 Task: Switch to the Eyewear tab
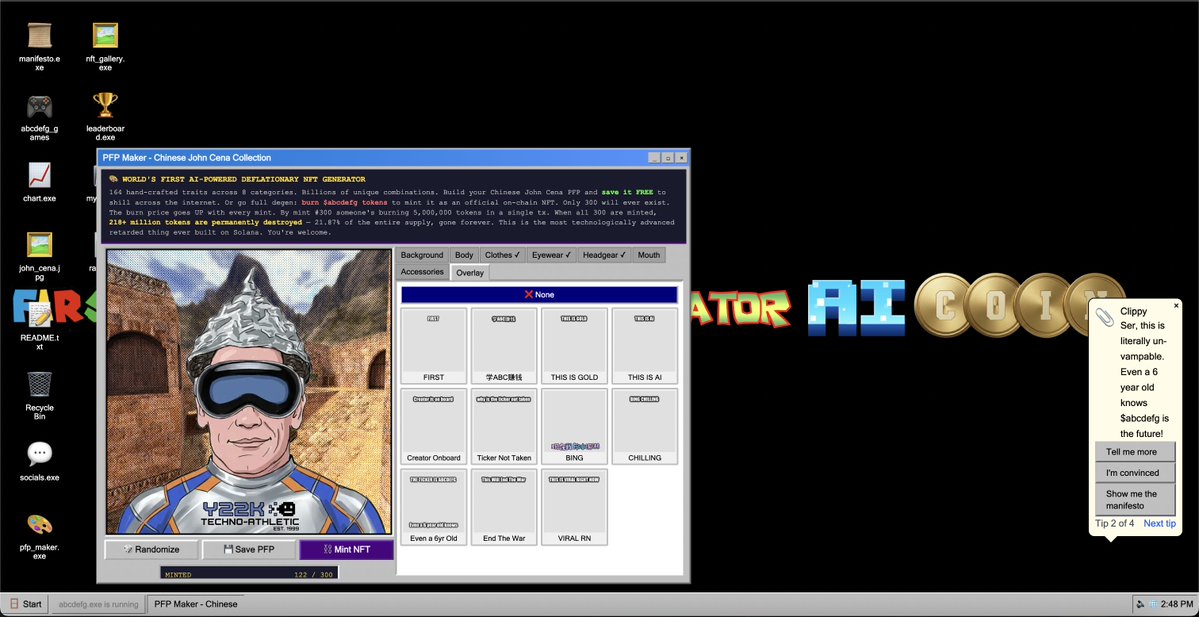(552, 255)
